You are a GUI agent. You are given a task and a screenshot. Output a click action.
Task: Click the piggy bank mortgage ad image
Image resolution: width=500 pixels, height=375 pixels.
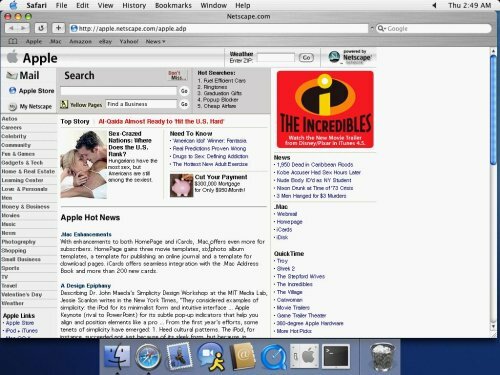181,185
